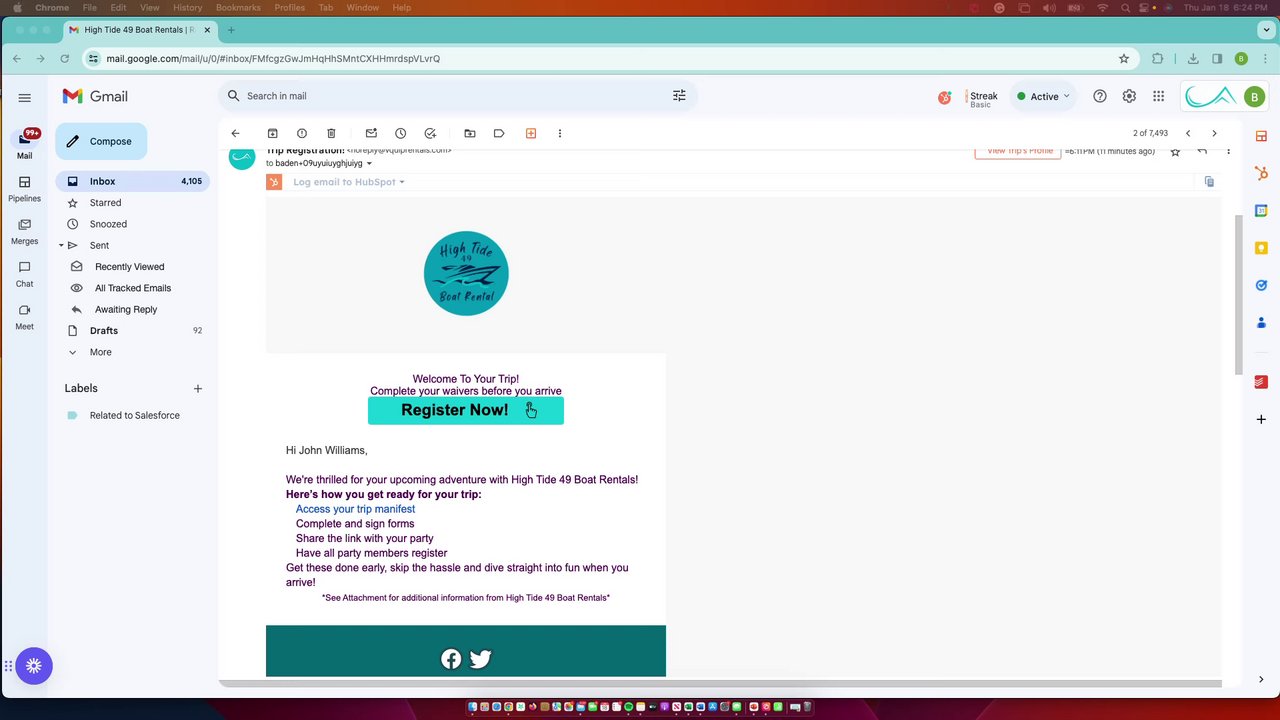Viewport: 1280px width, 720px height.
Task: Open the Related to Salesforce label
Action: (133, 415)
